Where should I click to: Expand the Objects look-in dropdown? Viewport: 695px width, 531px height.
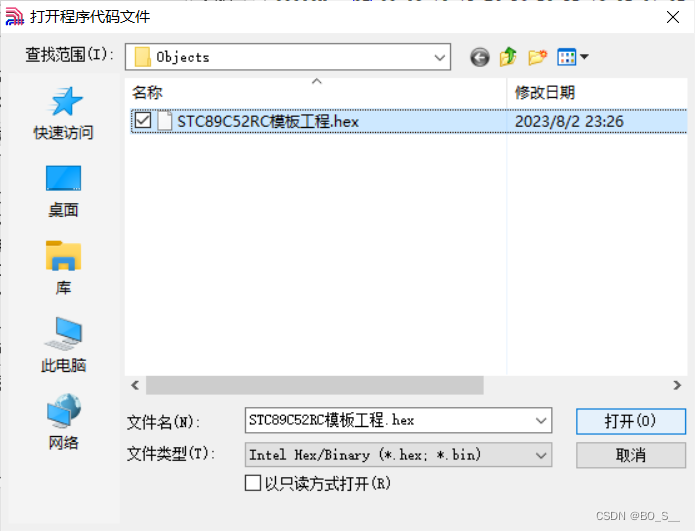point(440,57)
